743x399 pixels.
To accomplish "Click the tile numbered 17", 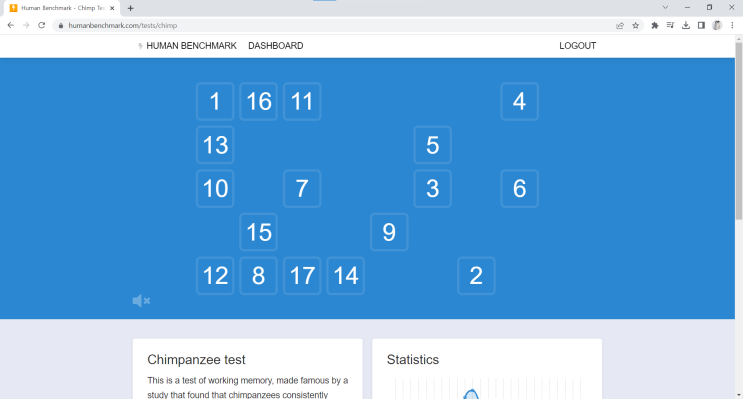I will (302, 276).
